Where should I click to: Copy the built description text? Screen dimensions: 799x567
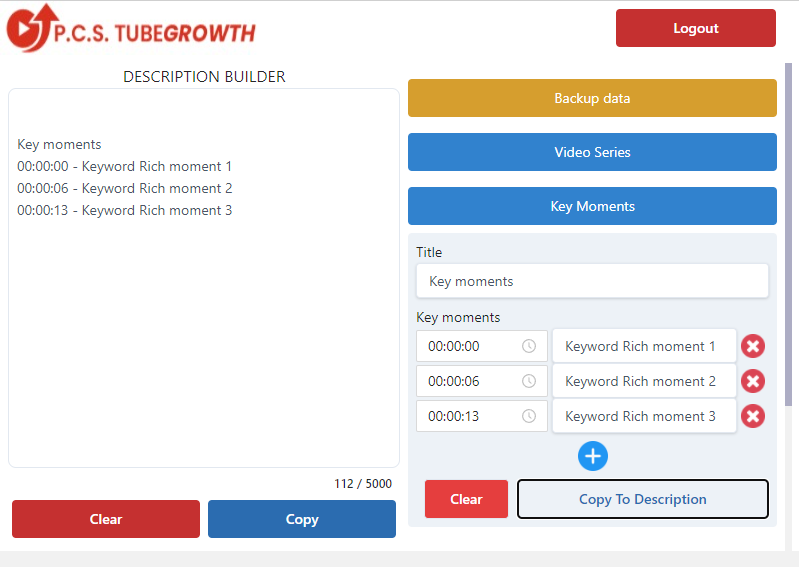pyautogui.click(x=302, y=519)
